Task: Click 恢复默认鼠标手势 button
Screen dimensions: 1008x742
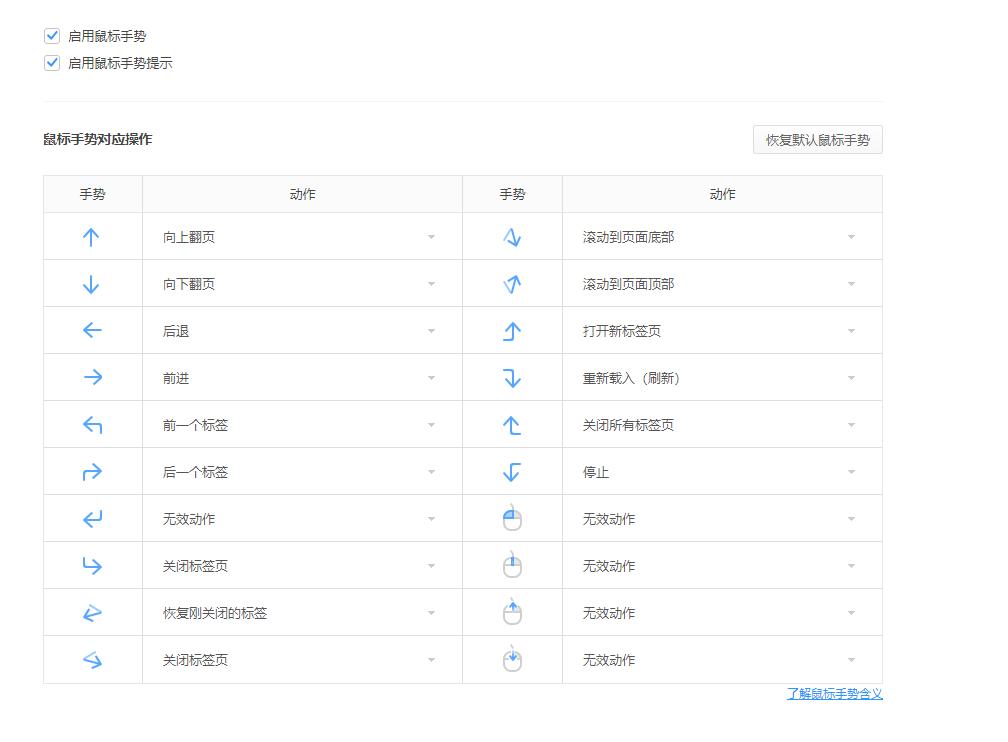Action: [817, 140]
